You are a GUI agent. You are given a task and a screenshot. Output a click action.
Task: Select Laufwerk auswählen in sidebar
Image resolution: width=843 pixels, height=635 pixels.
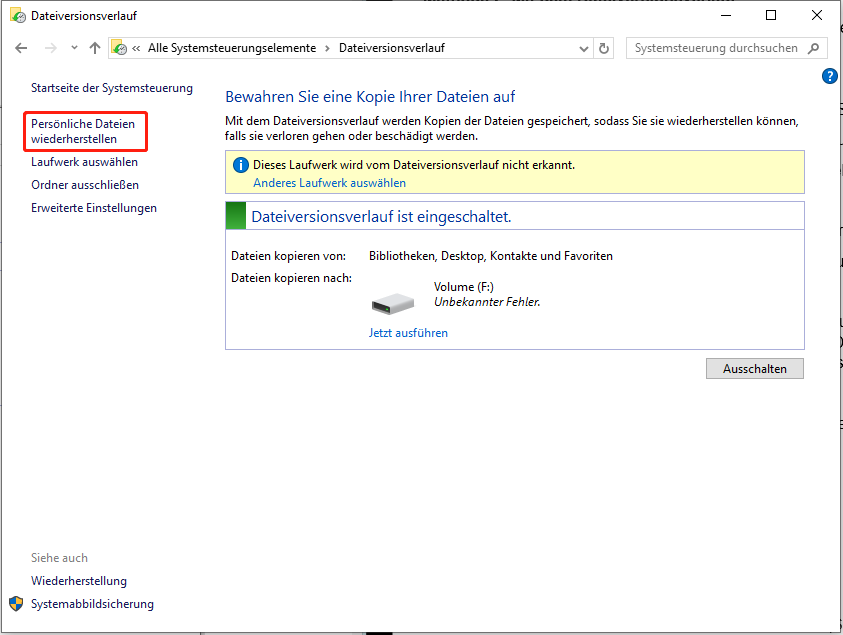(84, 162)
